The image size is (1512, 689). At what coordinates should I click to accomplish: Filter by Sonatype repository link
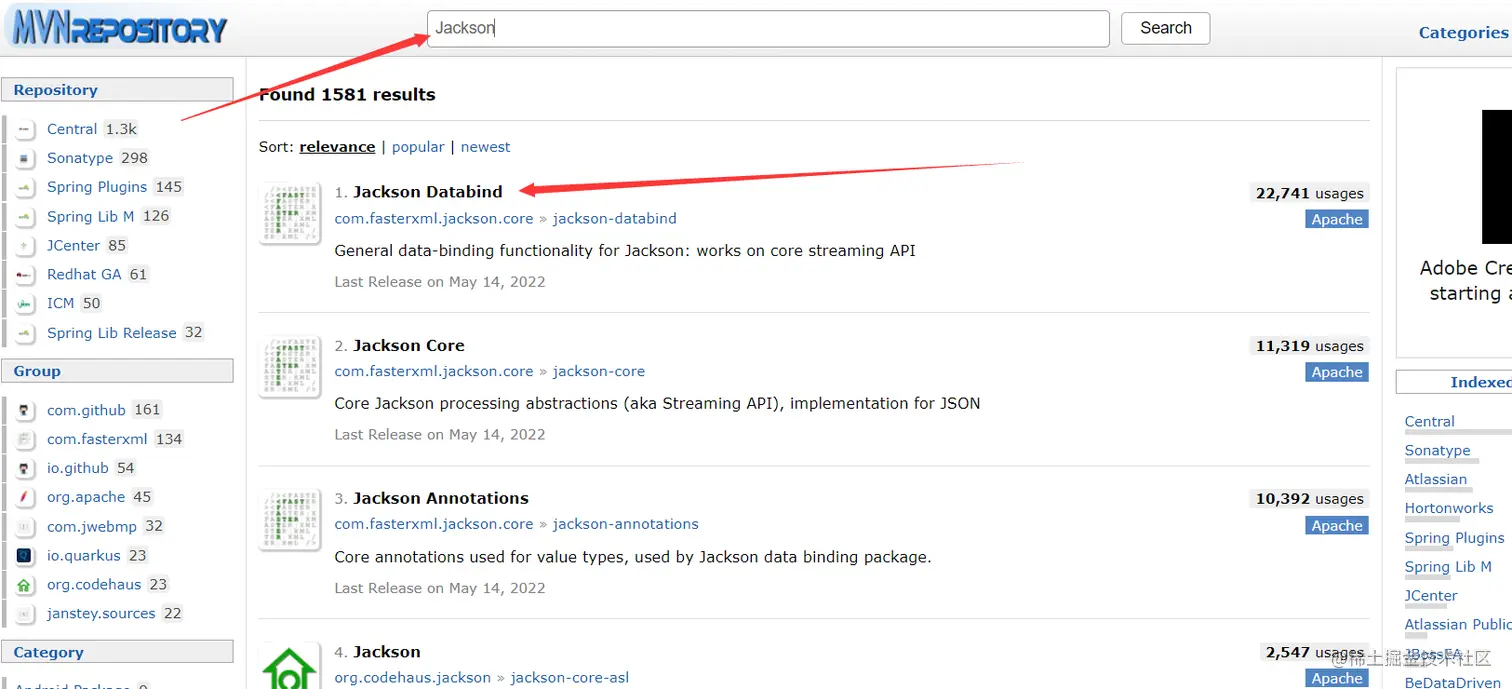tap(80, 158)
